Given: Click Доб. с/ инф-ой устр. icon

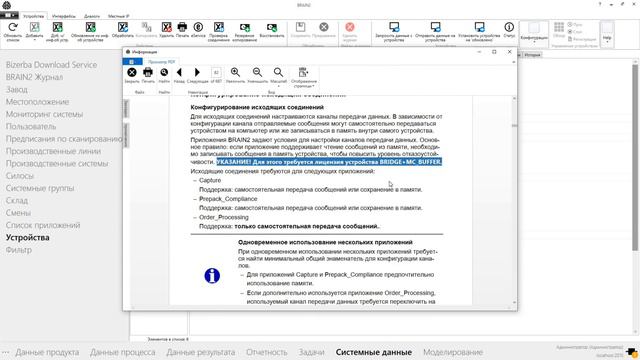Looking at the screenshot, I should pos(57,27).
